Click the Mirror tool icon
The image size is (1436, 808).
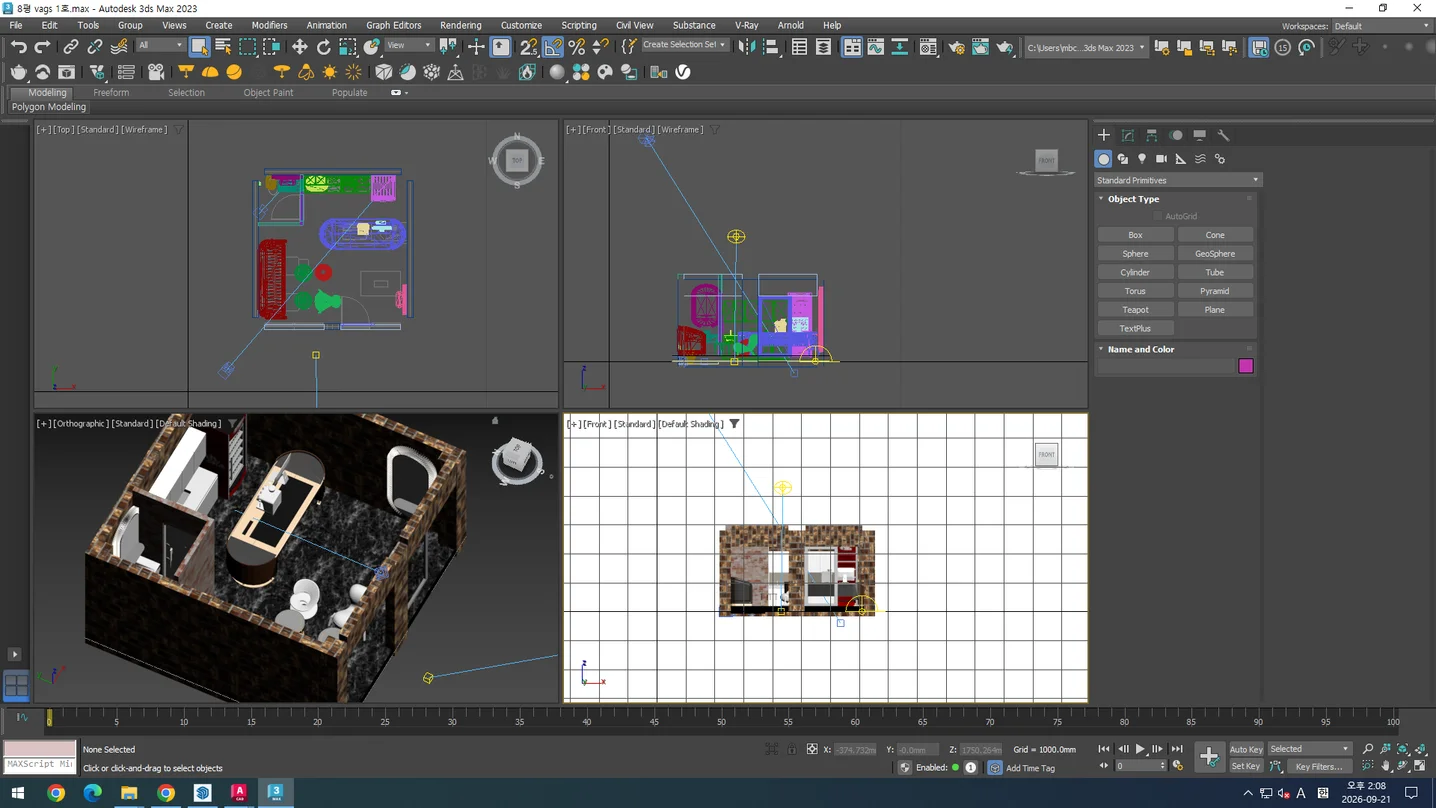coord(746,47)
